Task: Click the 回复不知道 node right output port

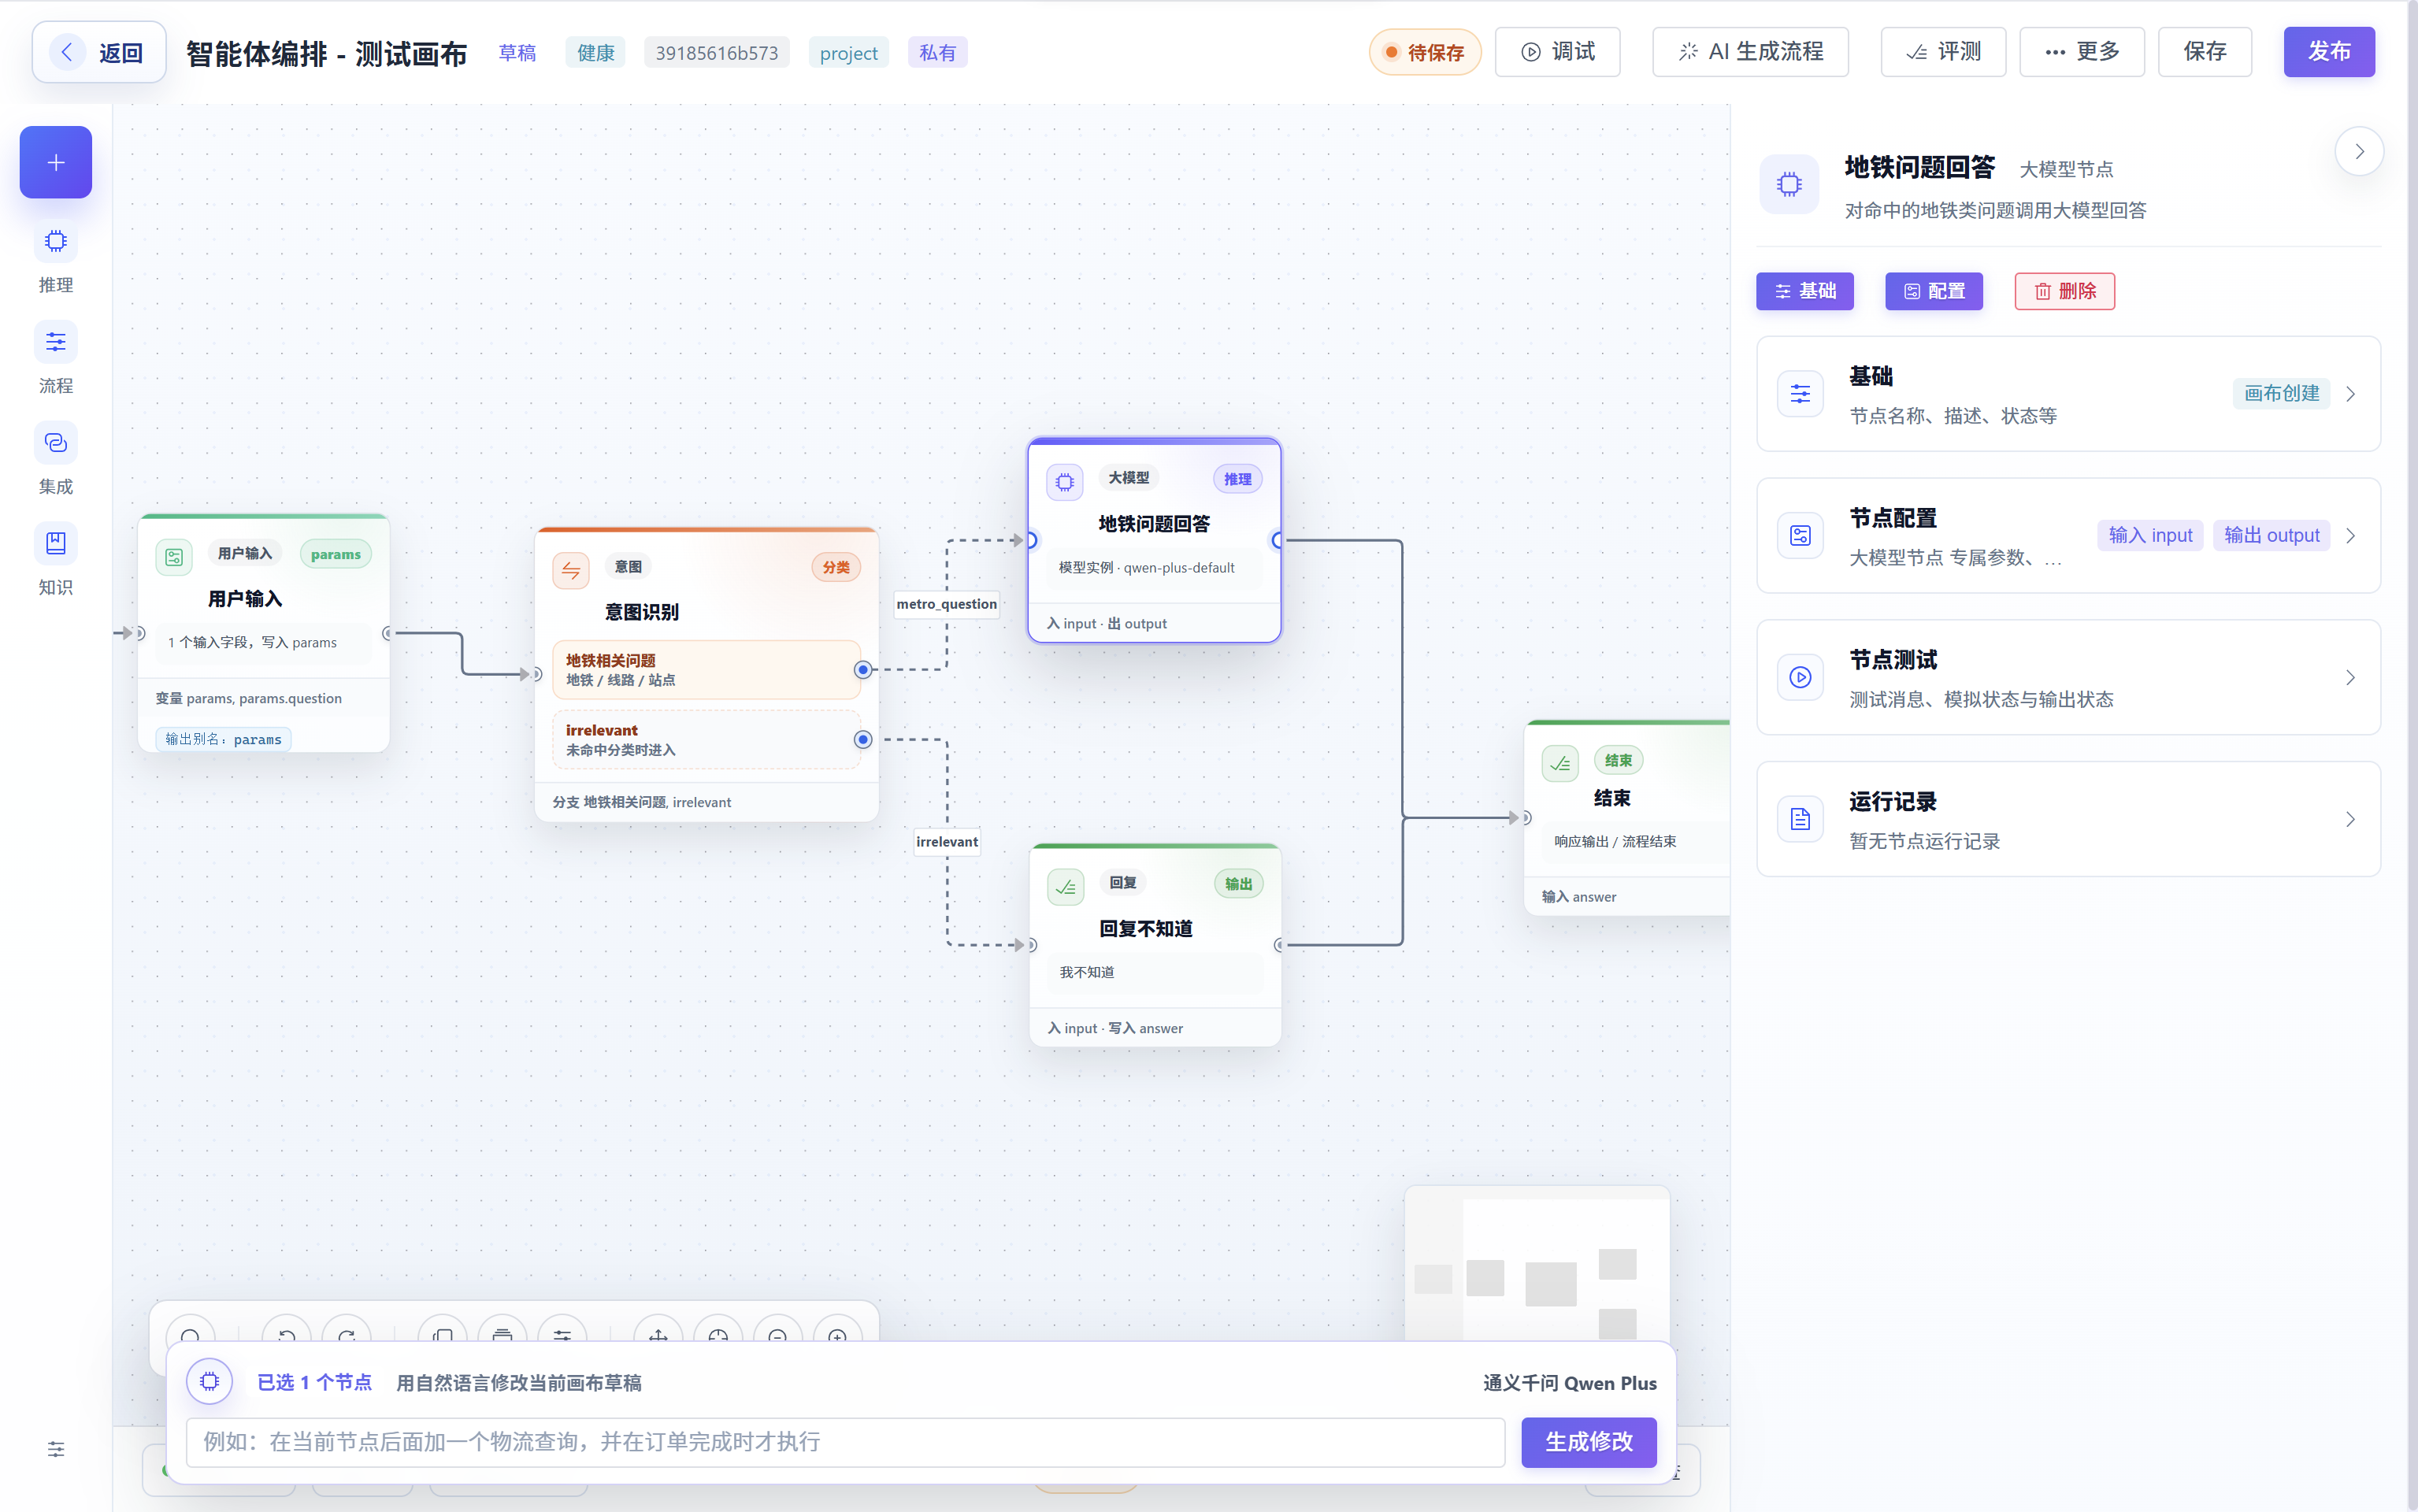Action: coord(1279,945)
